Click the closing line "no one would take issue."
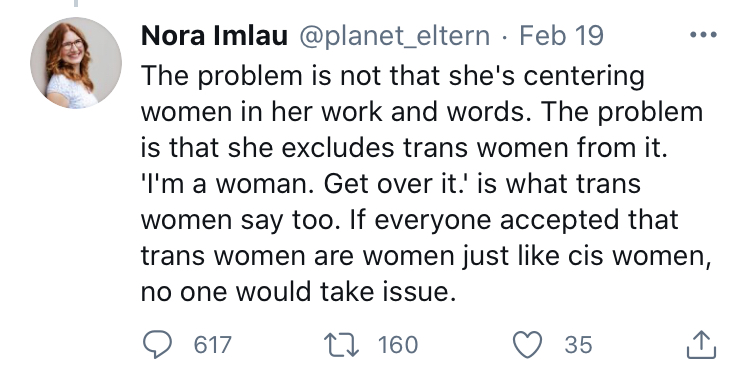 click(298, 292)
